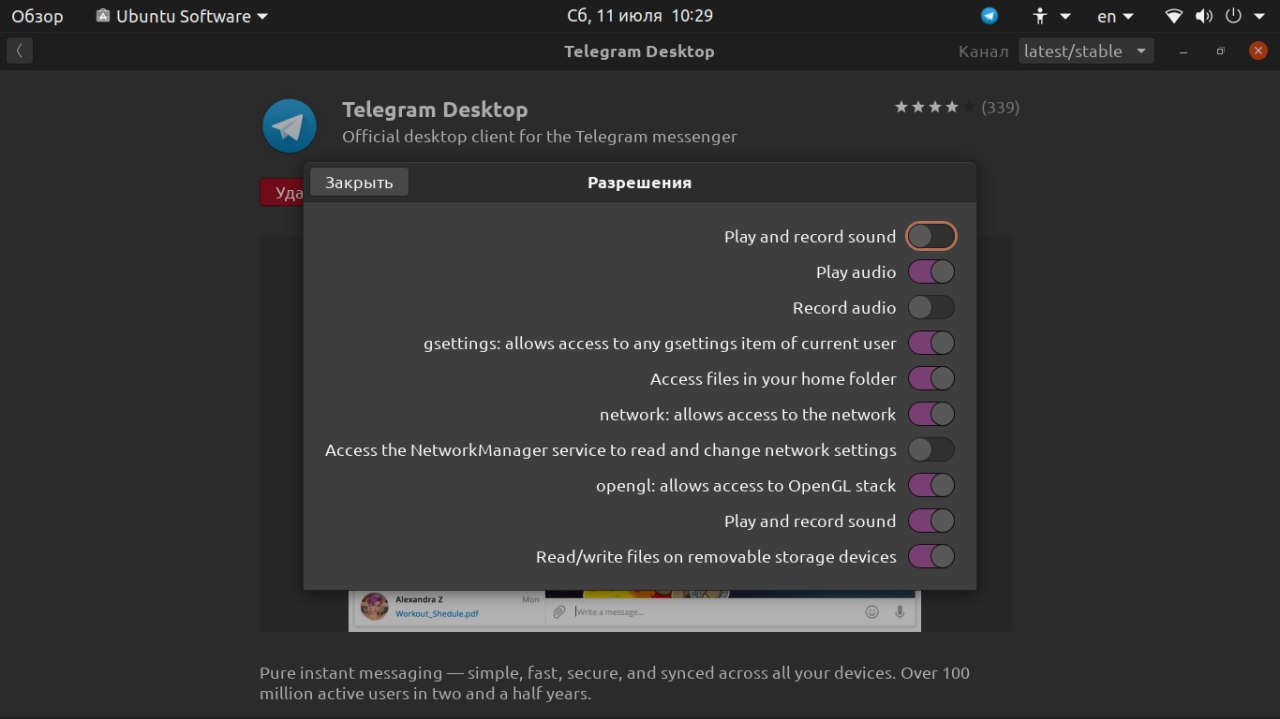Image resolution: width=1280 pixels, height=719 pixels.
Task: Click the Workout_Shedule.pdf text in preview
Action: point(437,613)
